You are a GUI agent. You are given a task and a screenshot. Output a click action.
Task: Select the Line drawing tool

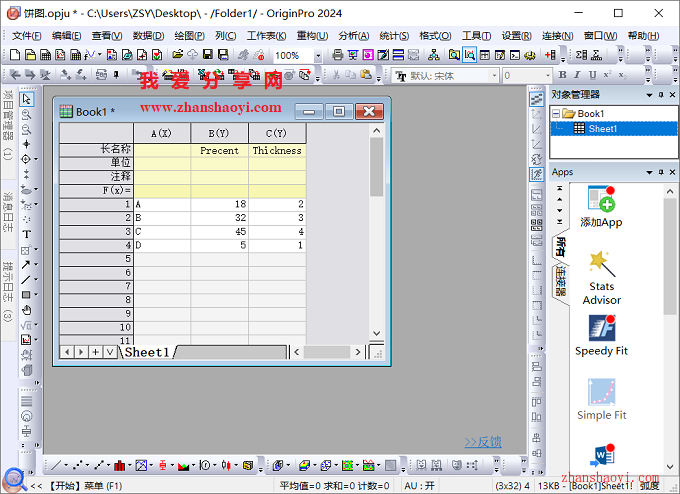coord(26,280)
